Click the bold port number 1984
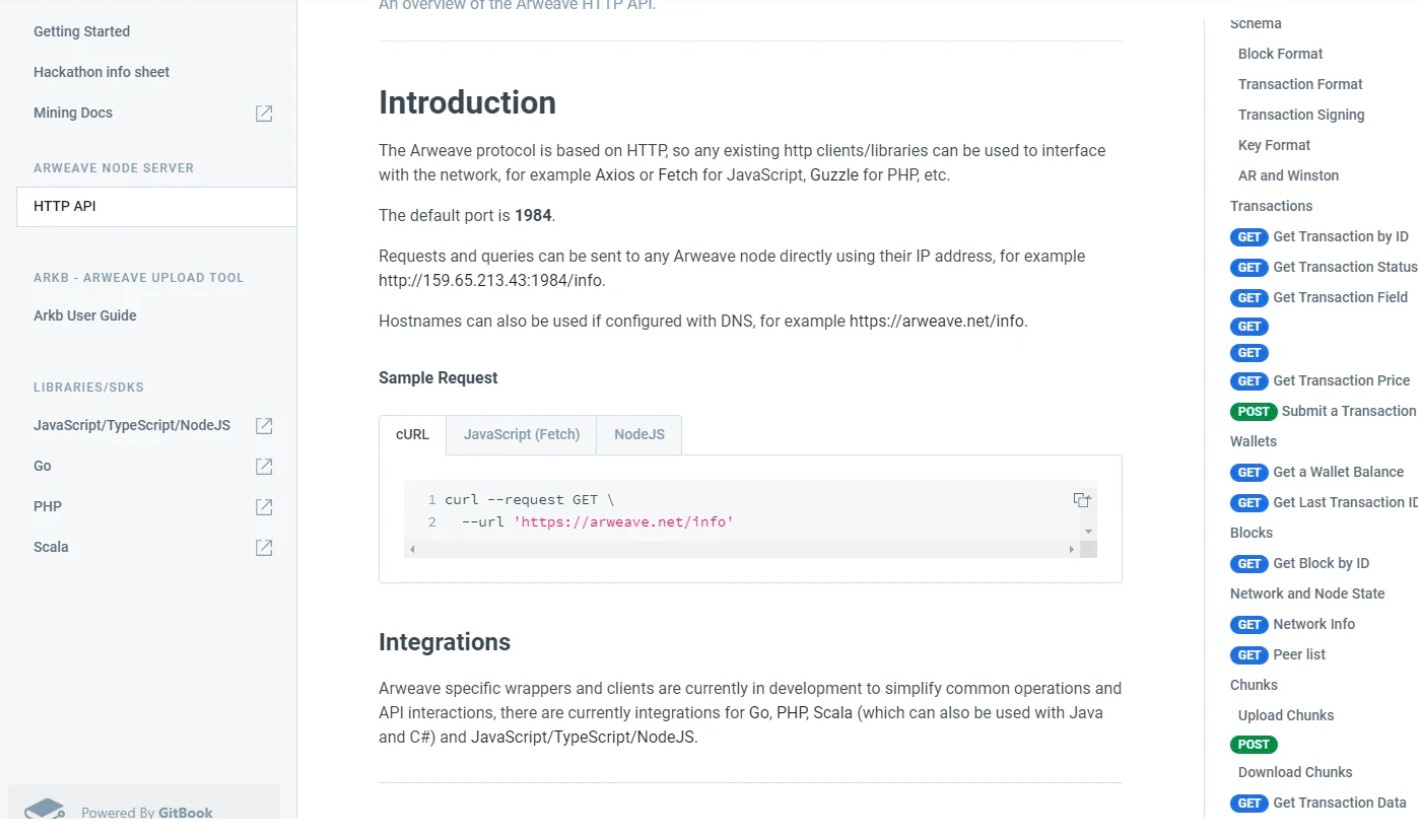 (533, 216)
